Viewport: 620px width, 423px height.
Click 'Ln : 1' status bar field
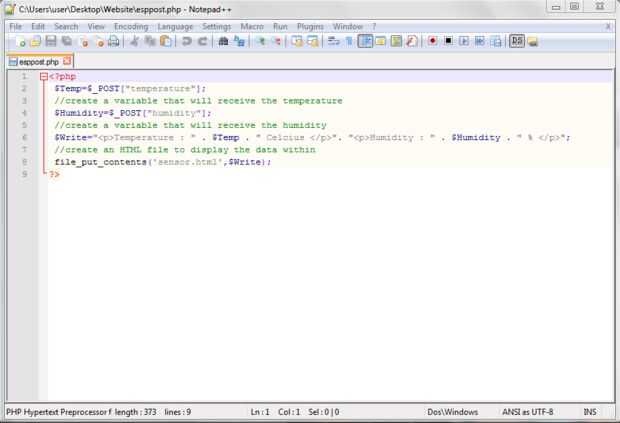260,412
